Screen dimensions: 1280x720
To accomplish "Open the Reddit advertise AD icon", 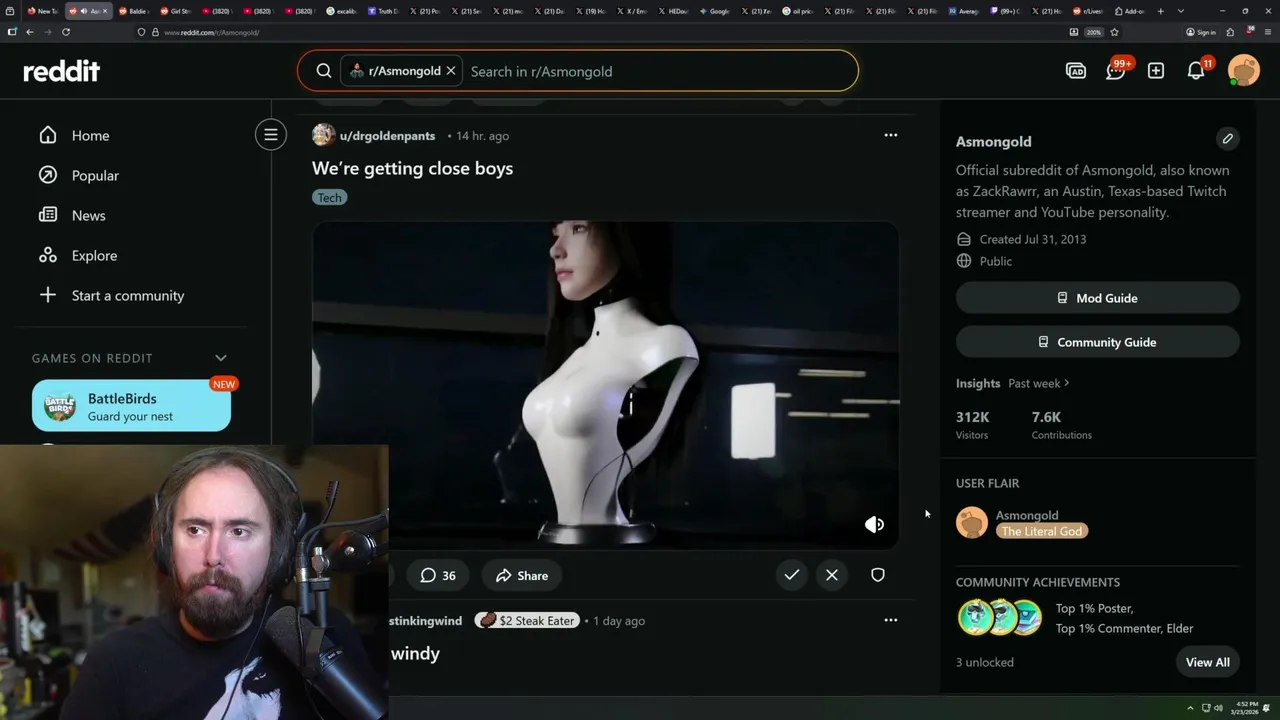I will (x=1076, y=71).
